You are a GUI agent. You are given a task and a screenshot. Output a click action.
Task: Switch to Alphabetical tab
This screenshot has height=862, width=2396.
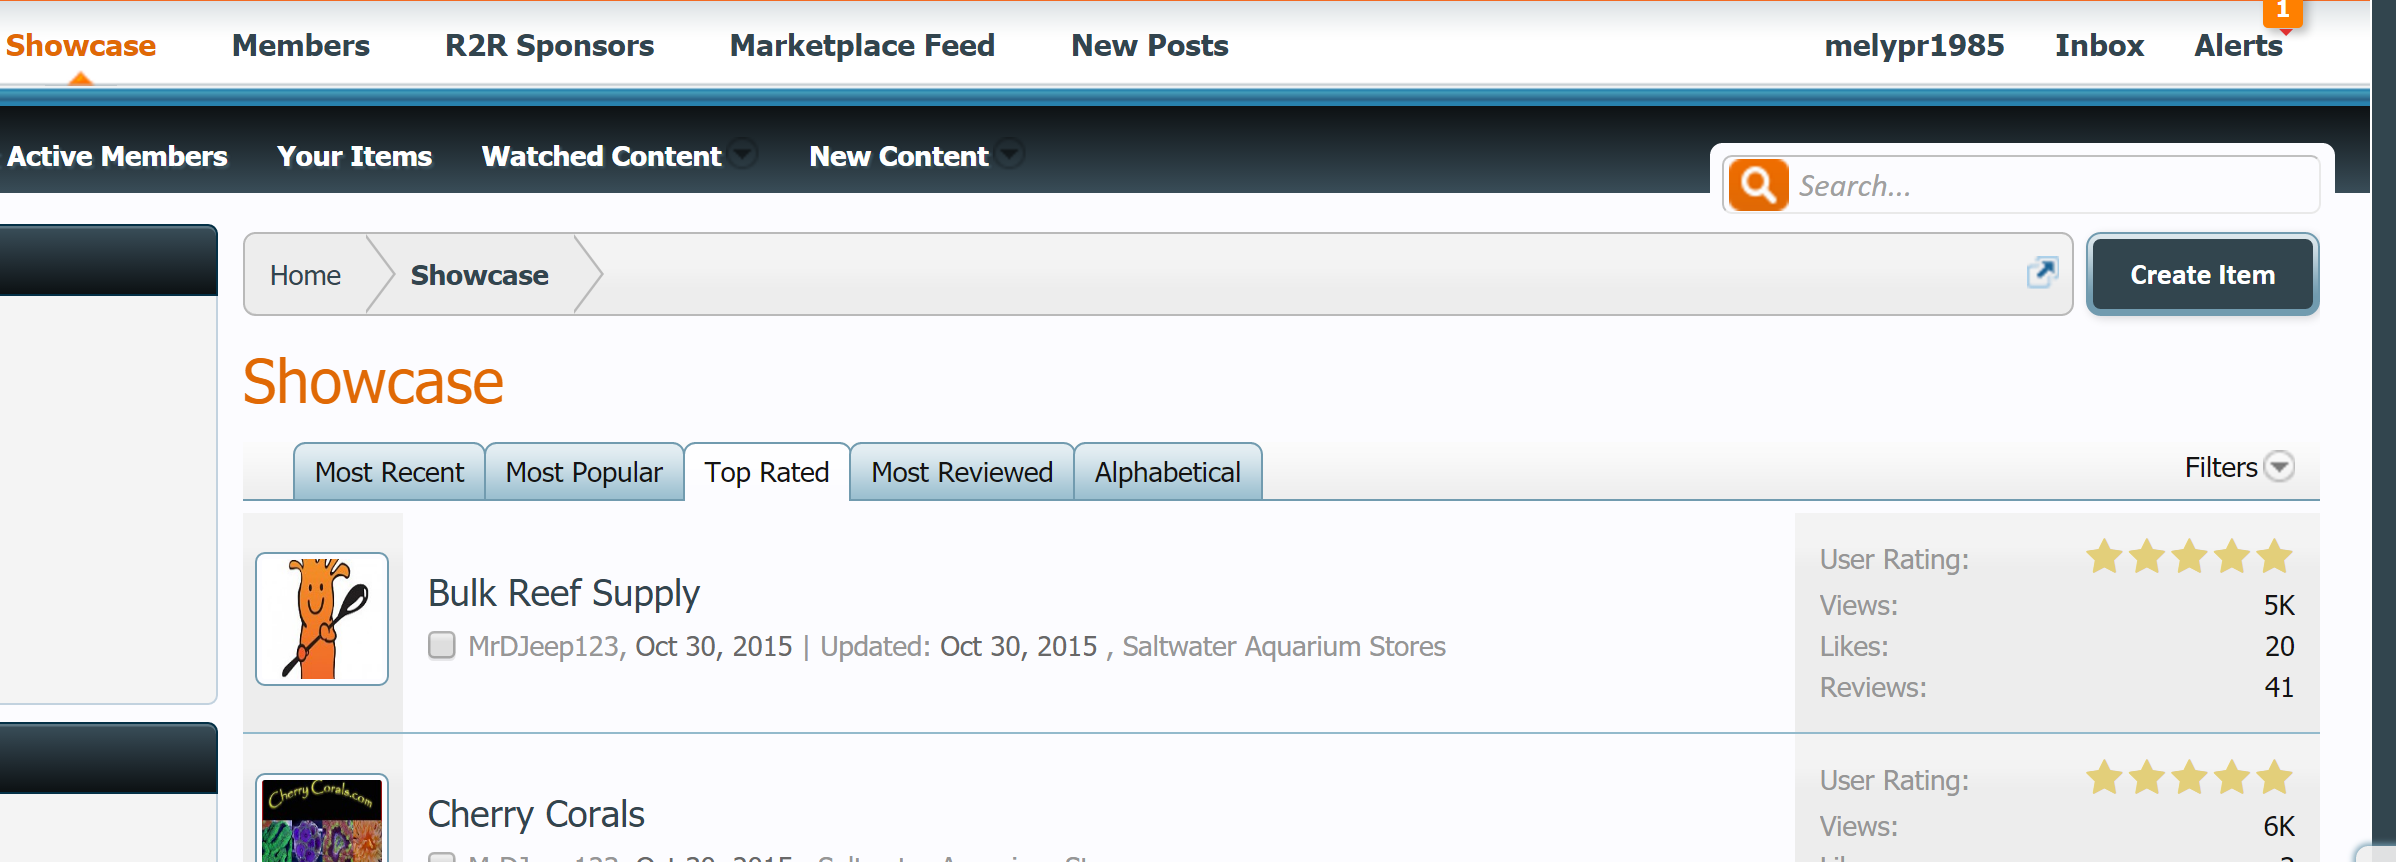point(1168,472)
